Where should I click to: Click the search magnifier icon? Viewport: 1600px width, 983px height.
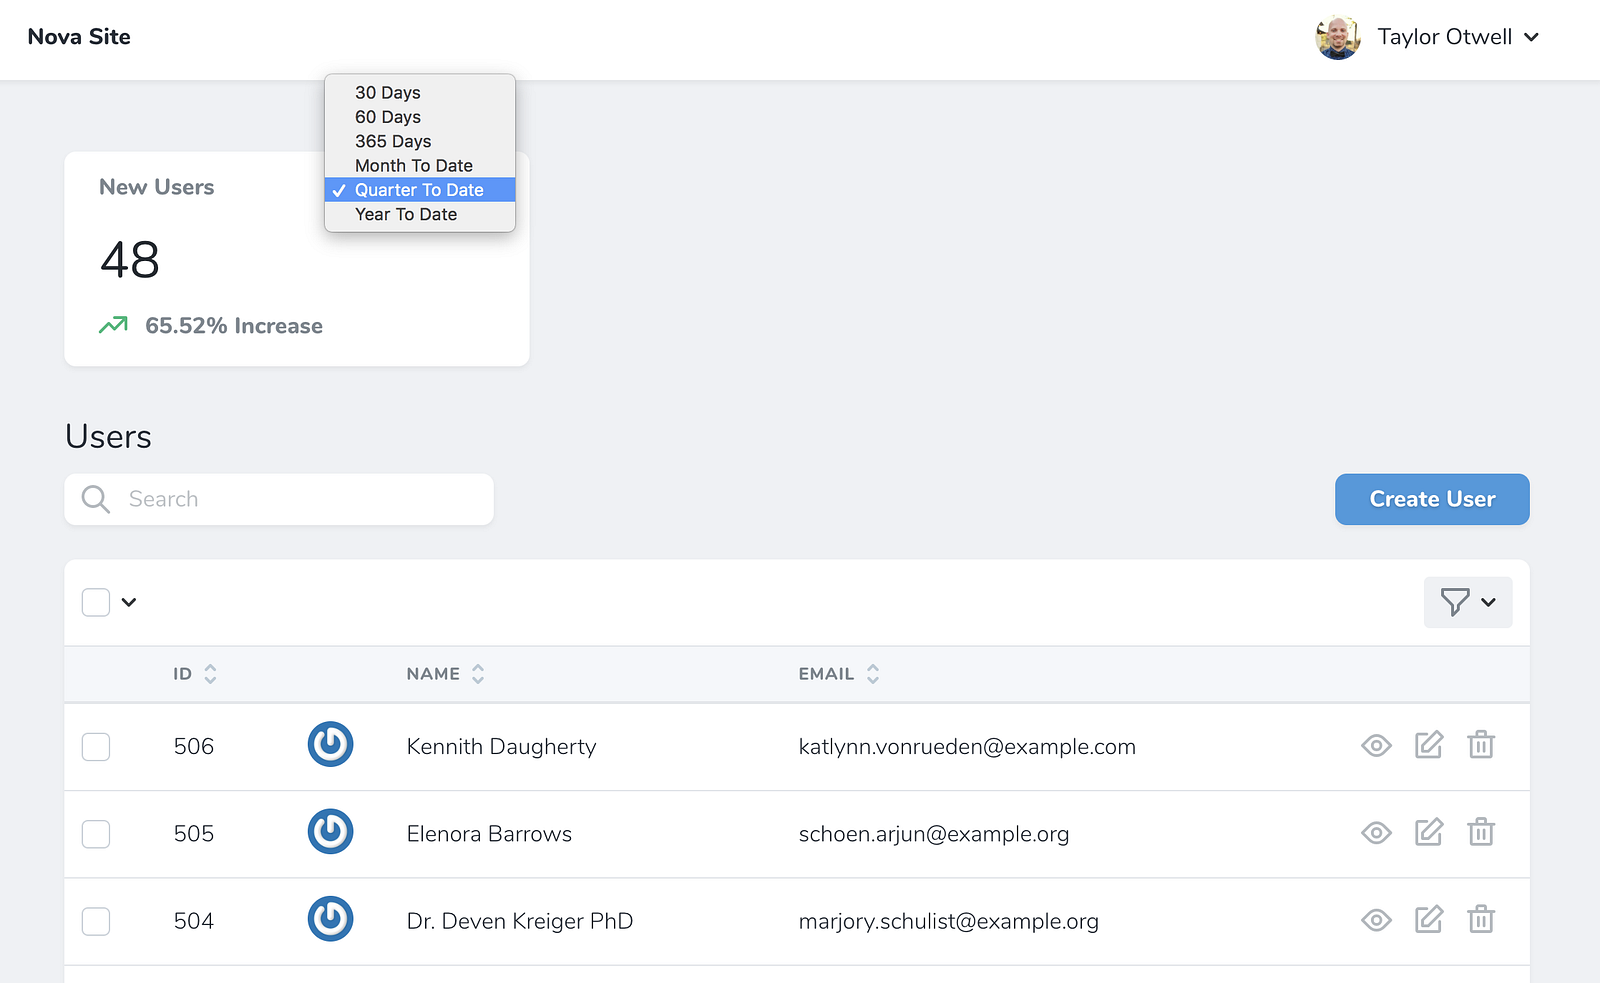[x=95, y=499]
